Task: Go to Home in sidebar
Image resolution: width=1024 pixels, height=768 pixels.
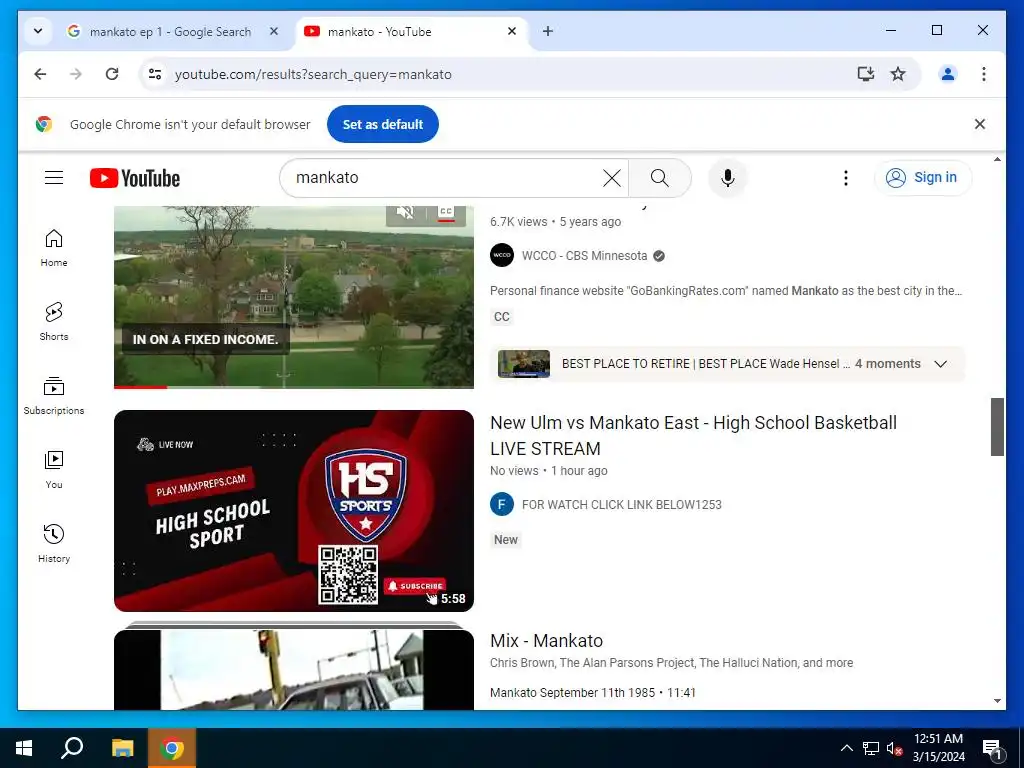Action: coord(54,248)
